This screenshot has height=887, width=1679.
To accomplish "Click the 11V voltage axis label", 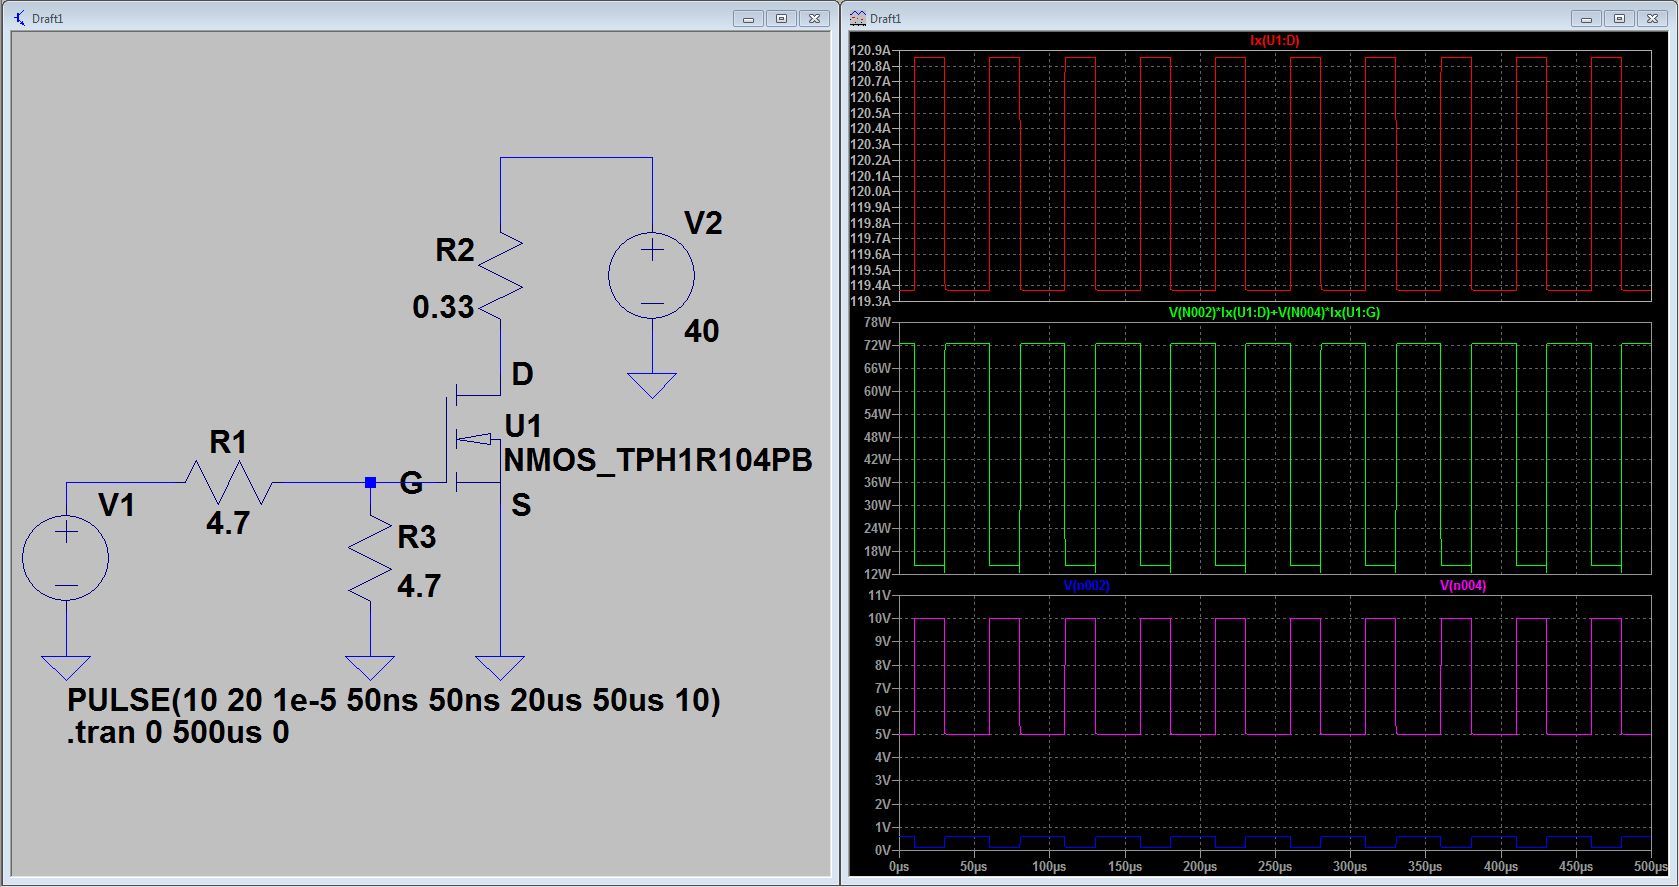I will [880, 596].
